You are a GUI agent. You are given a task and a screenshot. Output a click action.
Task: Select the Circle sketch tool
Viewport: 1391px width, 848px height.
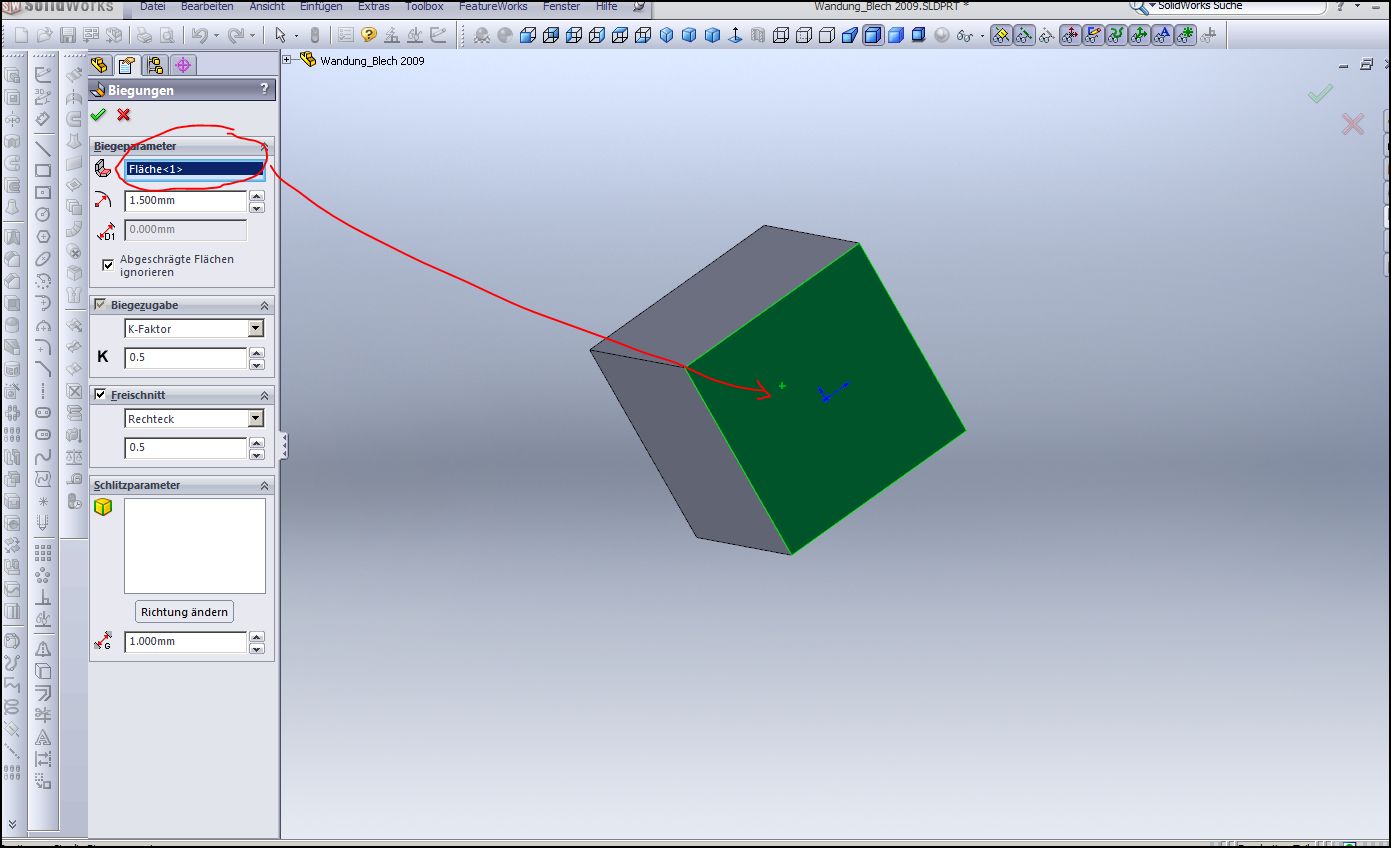coord(43,214)
